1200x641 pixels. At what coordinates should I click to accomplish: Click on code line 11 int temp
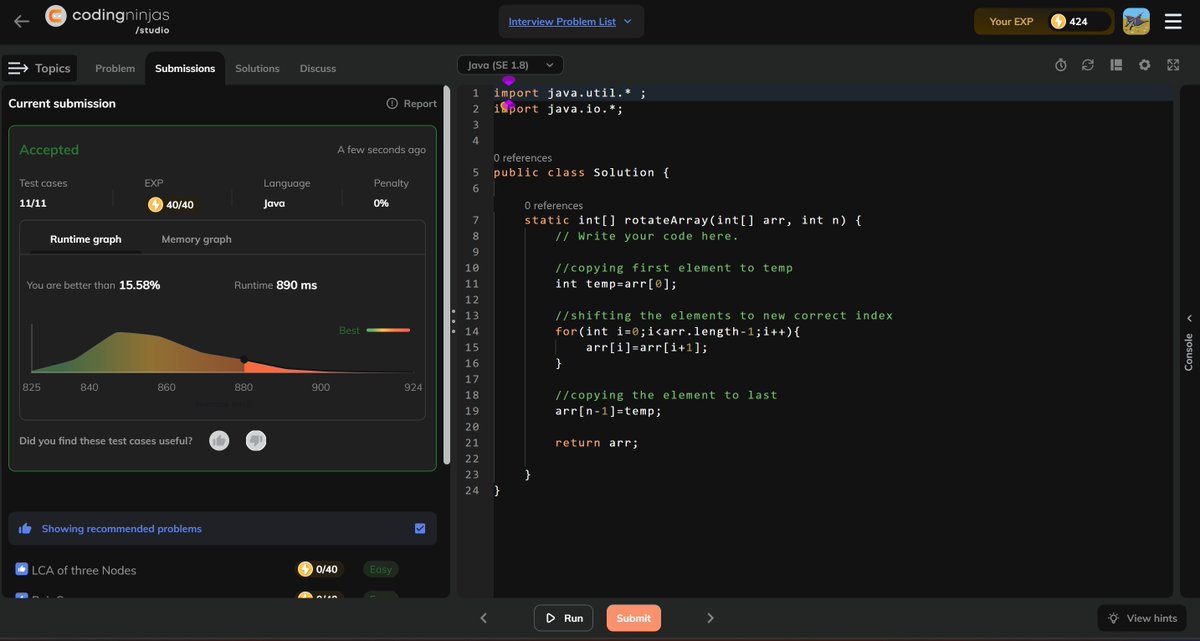617,284
